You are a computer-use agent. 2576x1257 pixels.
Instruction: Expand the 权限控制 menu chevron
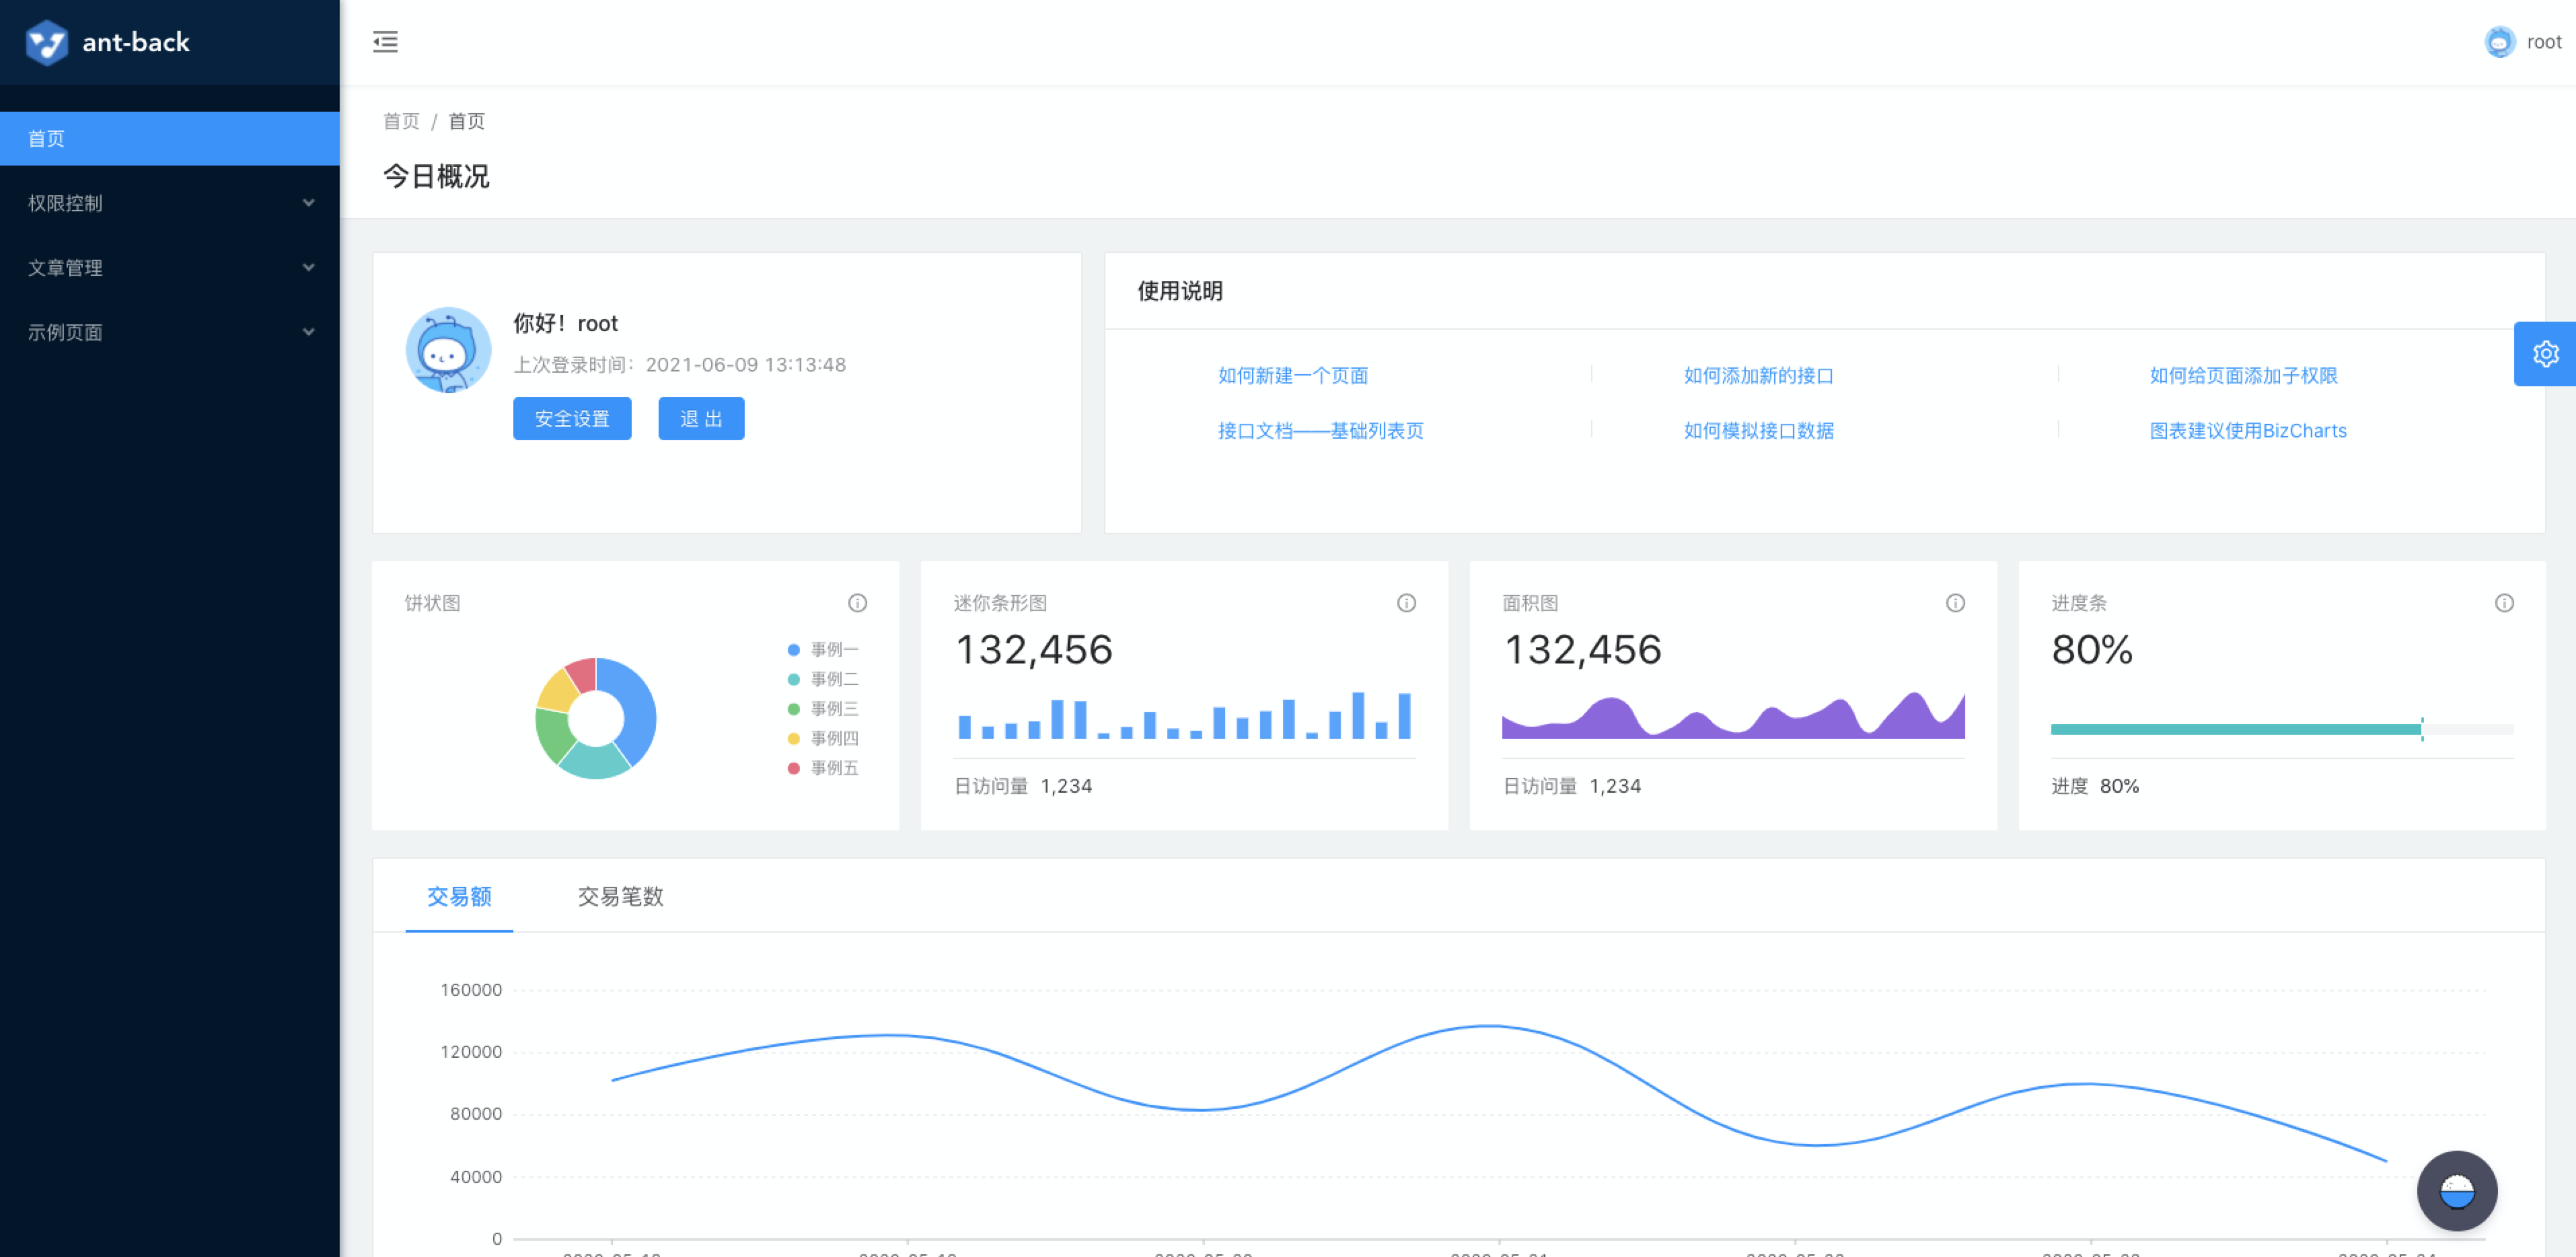[x=309, y=203]
